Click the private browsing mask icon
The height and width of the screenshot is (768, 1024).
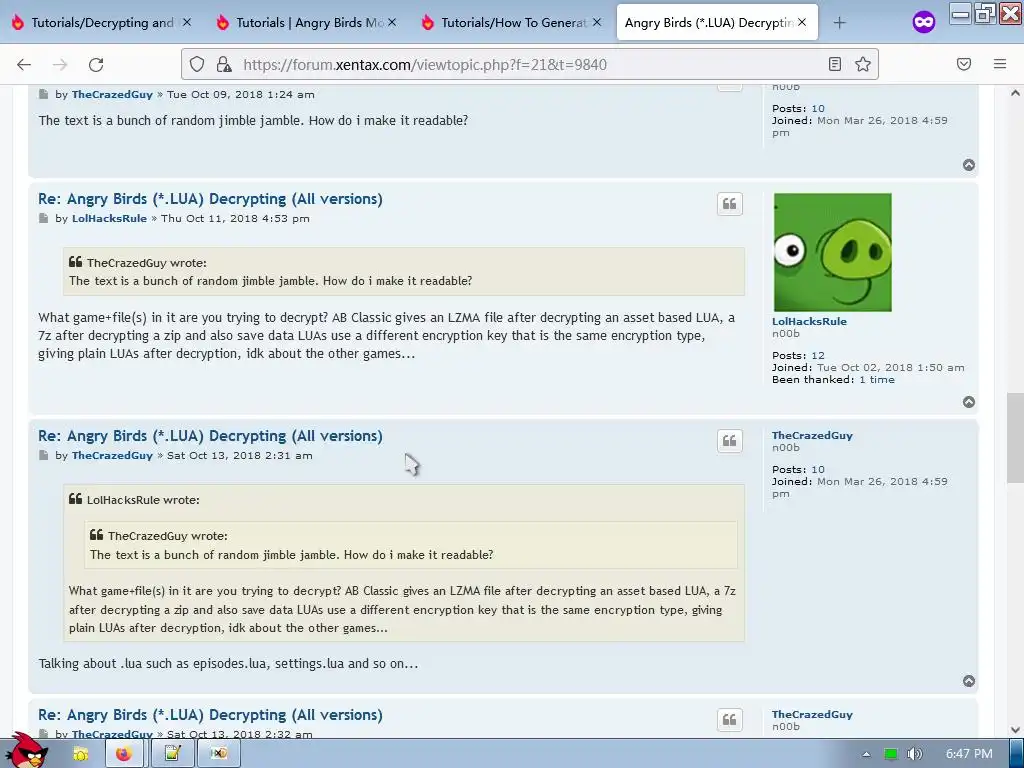pyautogui.click(x=923, y=23)
